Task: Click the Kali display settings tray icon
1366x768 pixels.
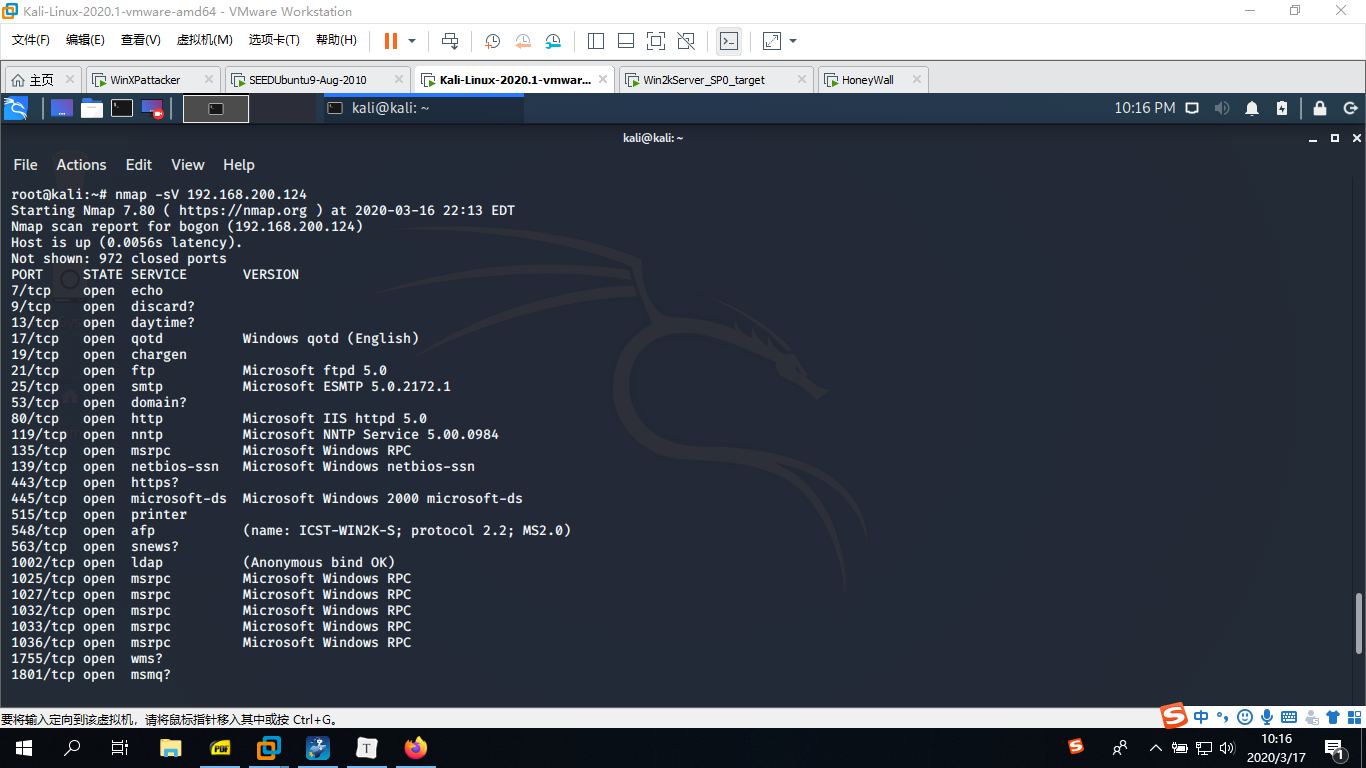Action: [1192, 108]
